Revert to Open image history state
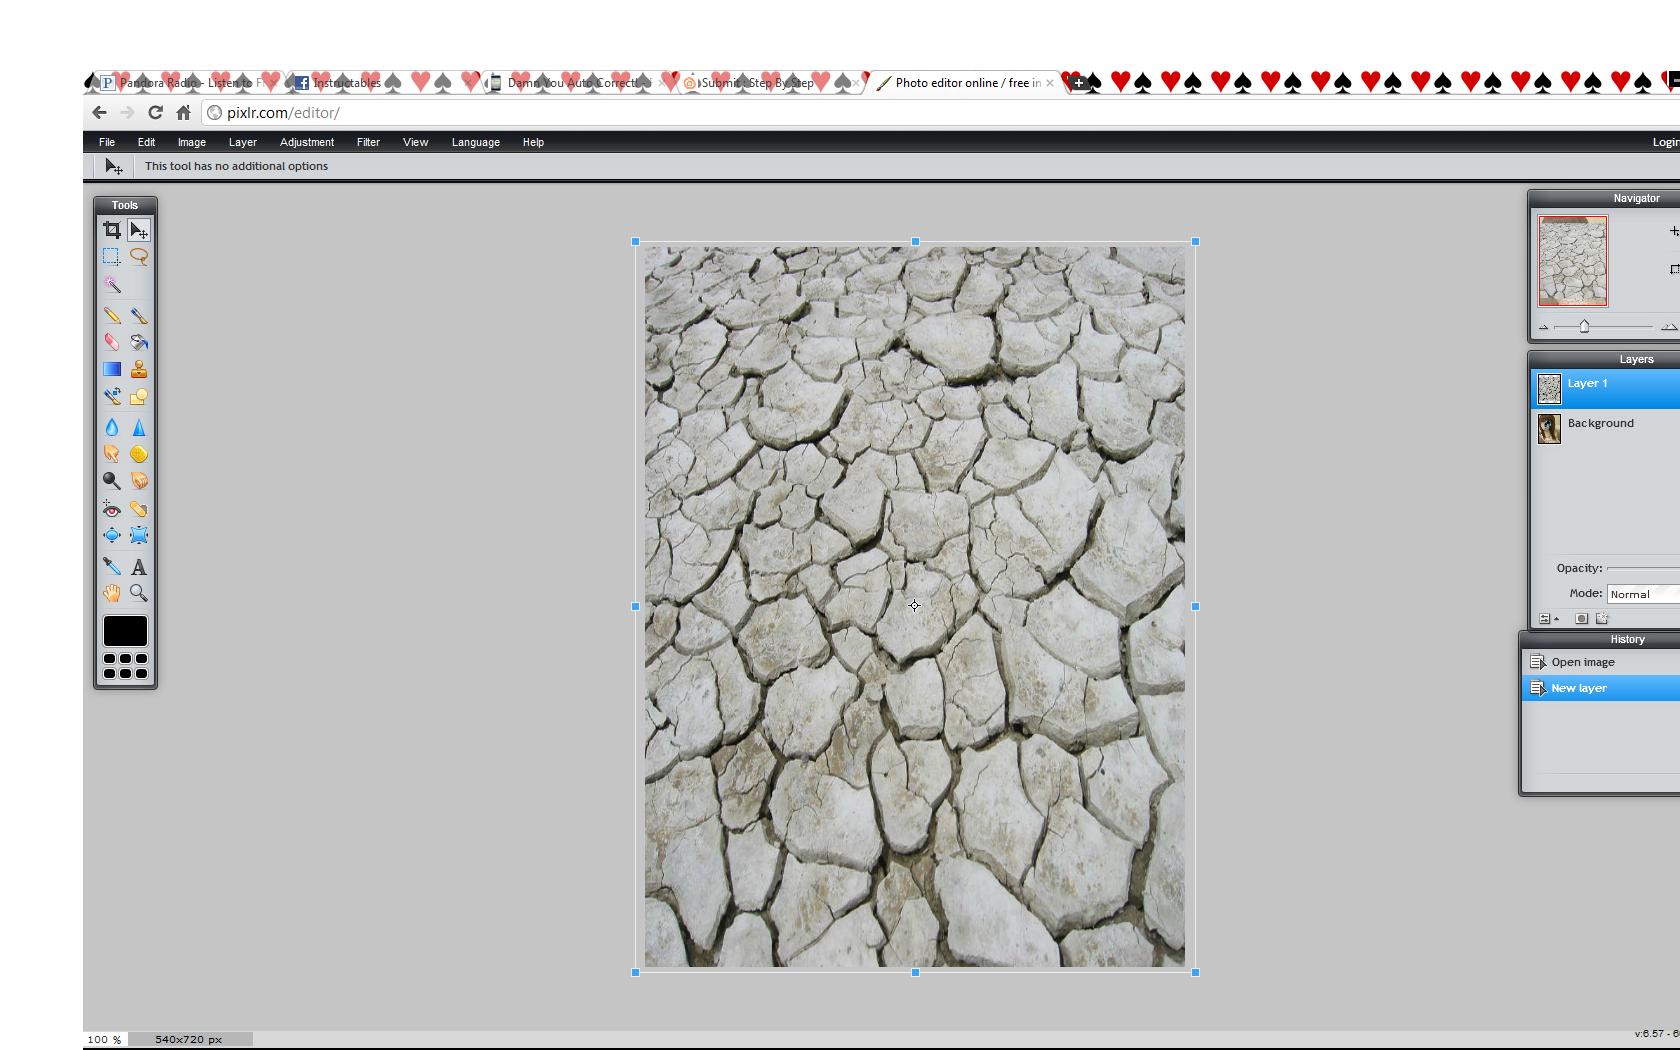Viewport: 1680px width, 1050px height. pos(1601,662)
